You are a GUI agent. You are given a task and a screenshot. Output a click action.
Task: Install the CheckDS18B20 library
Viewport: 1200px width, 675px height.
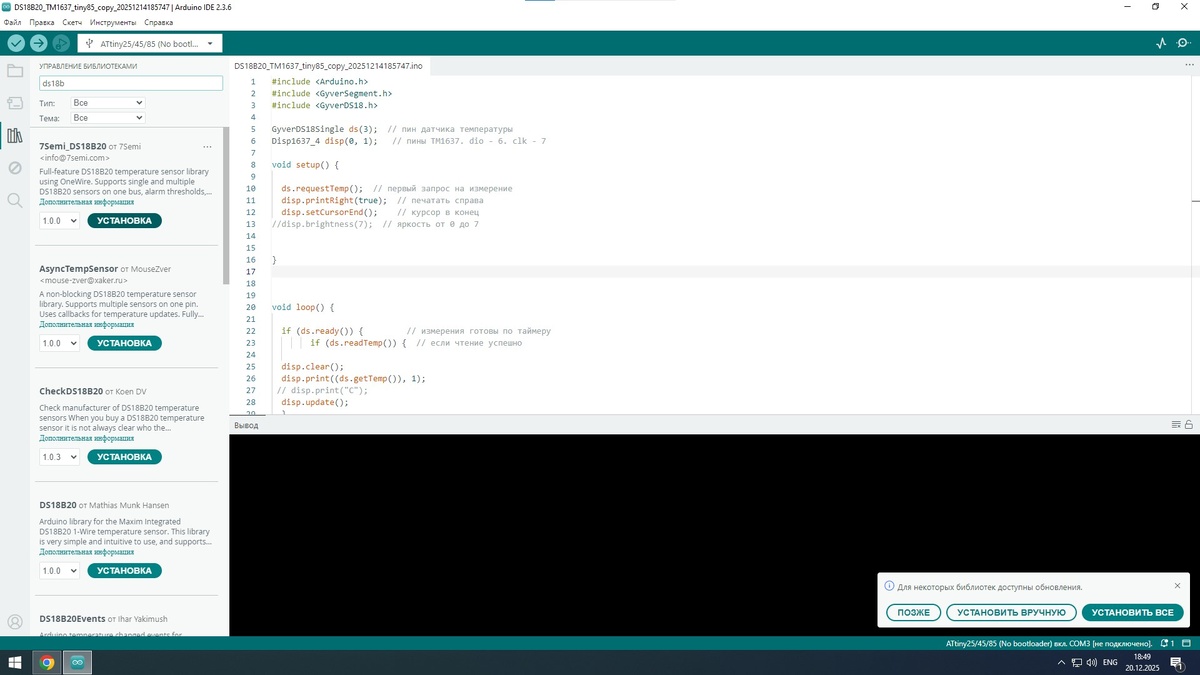(124, 457)
